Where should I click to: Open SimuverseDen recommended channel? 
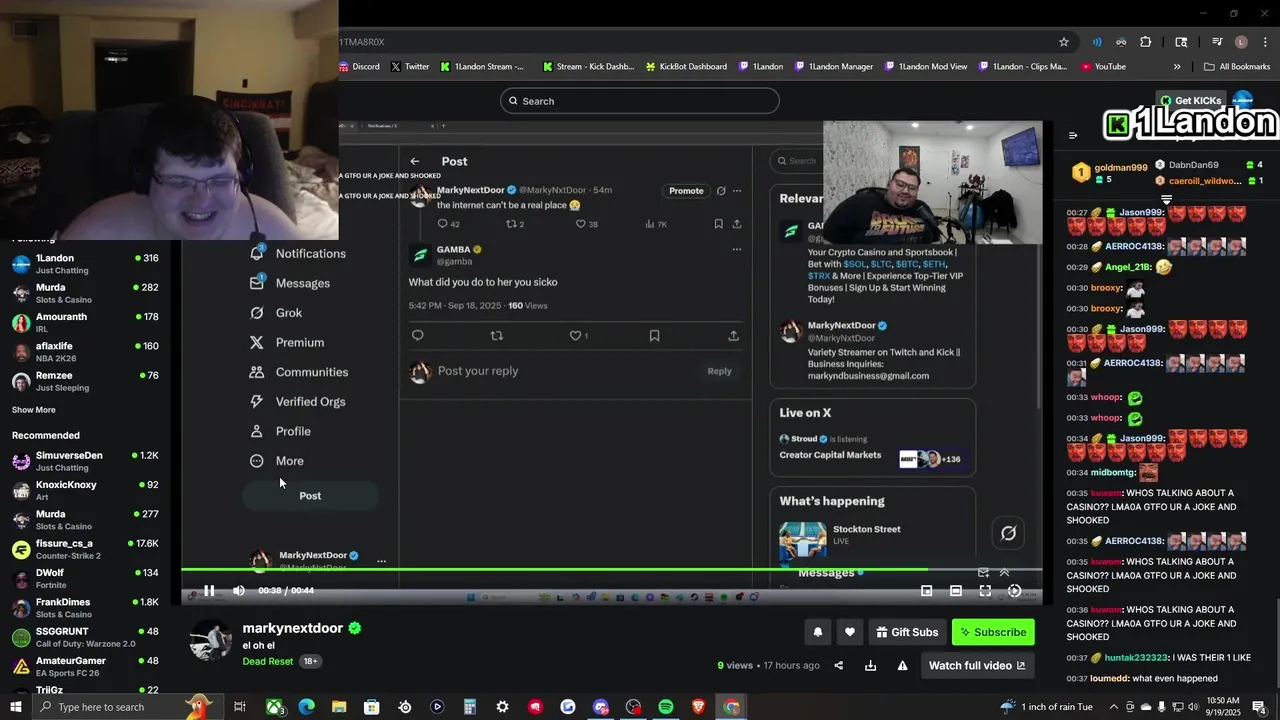pos(85,461)
